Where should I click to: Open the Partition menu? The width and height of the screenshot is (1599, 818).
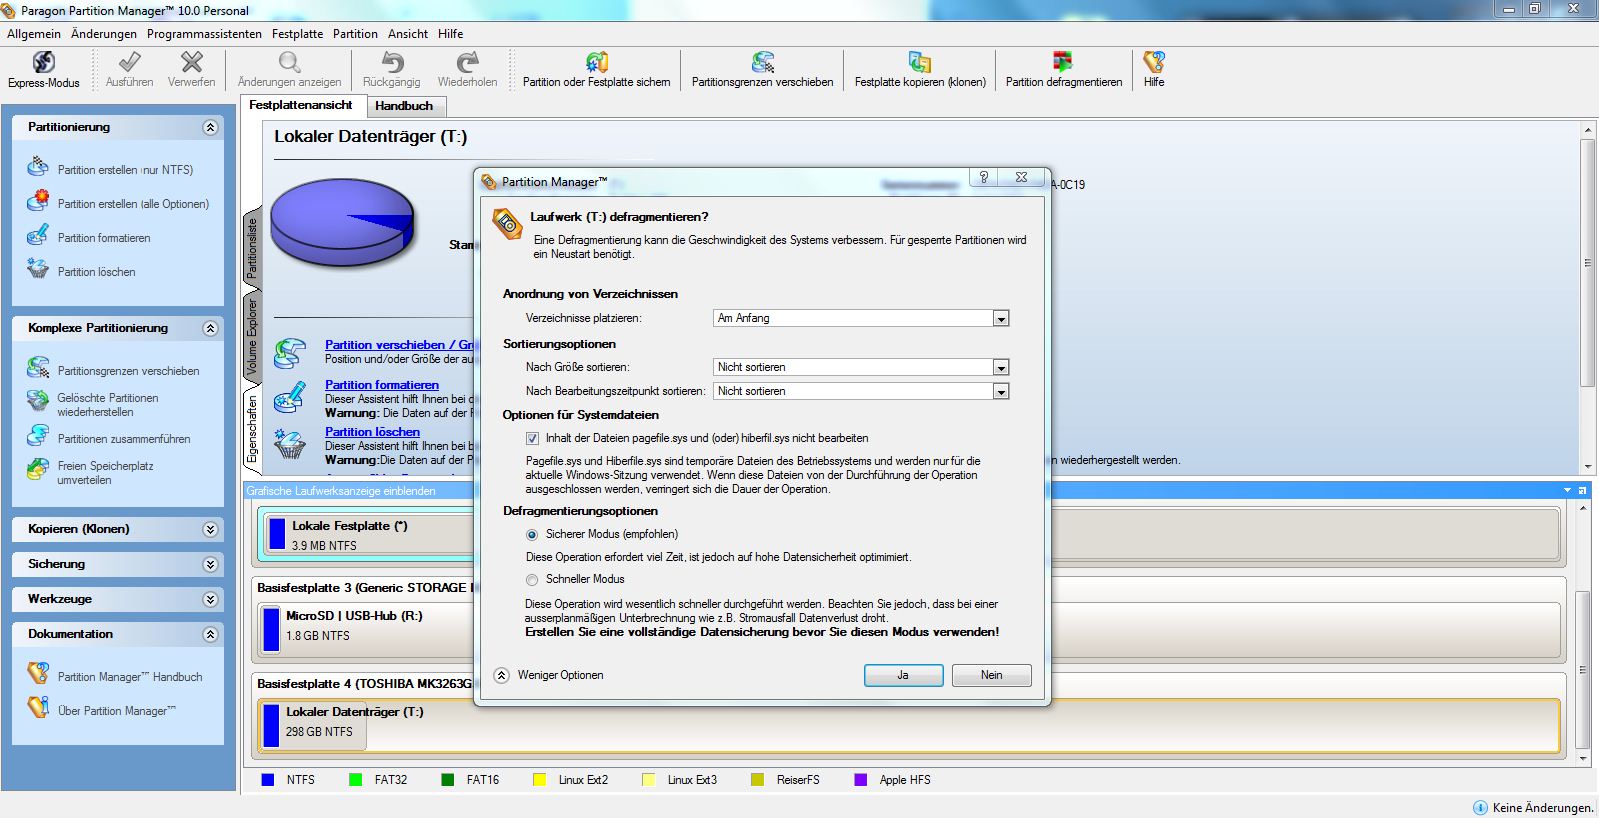pos(355,33)
